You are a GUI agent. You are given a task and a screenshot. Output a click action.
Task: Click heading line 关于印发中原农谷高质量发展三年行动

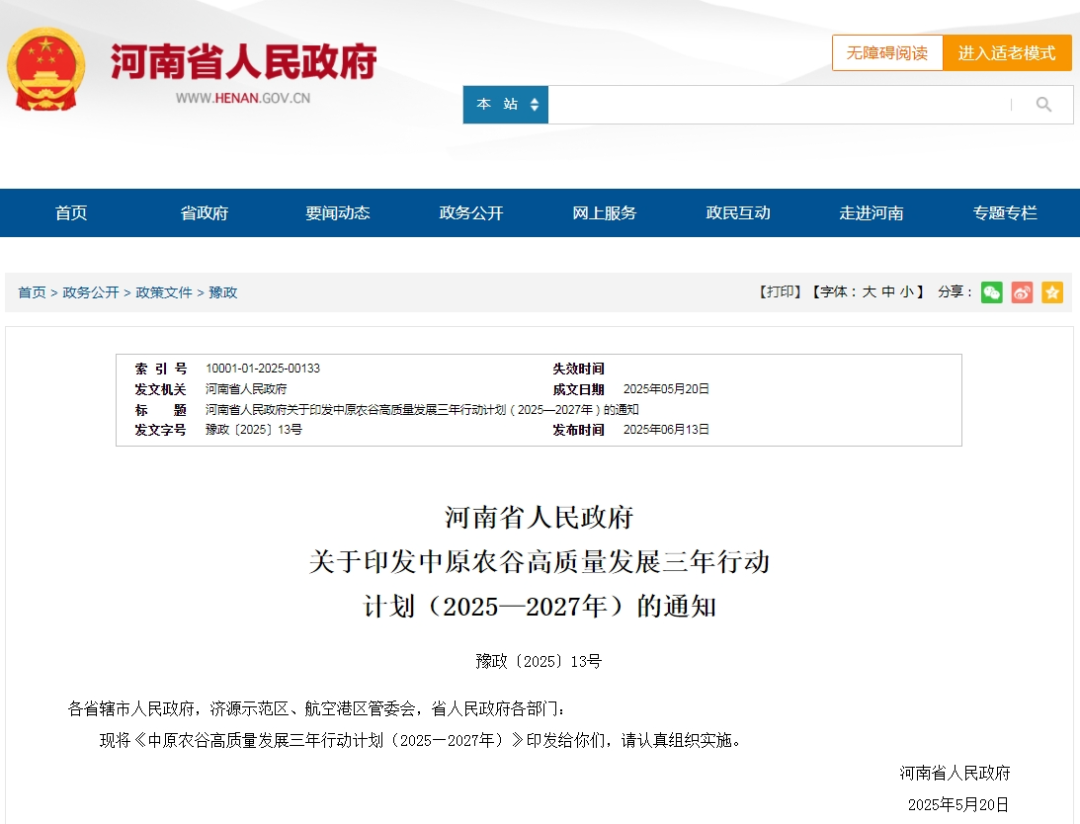tap(539, 562)
